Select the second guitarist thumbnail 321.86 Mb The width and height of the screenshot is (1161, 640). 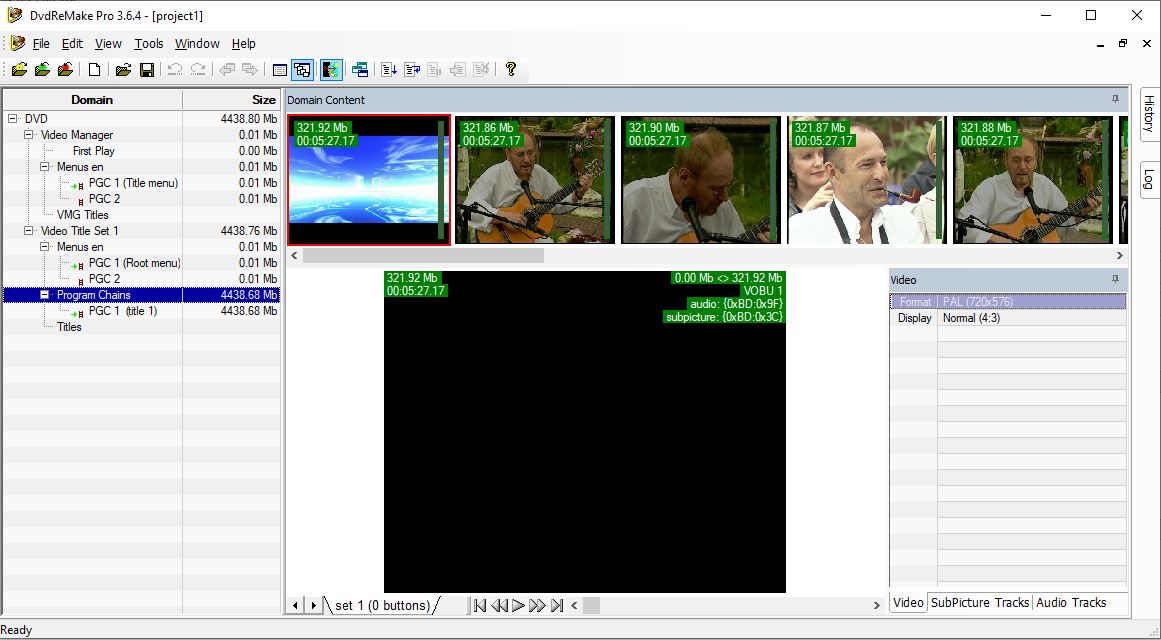(x=534, y=180)
